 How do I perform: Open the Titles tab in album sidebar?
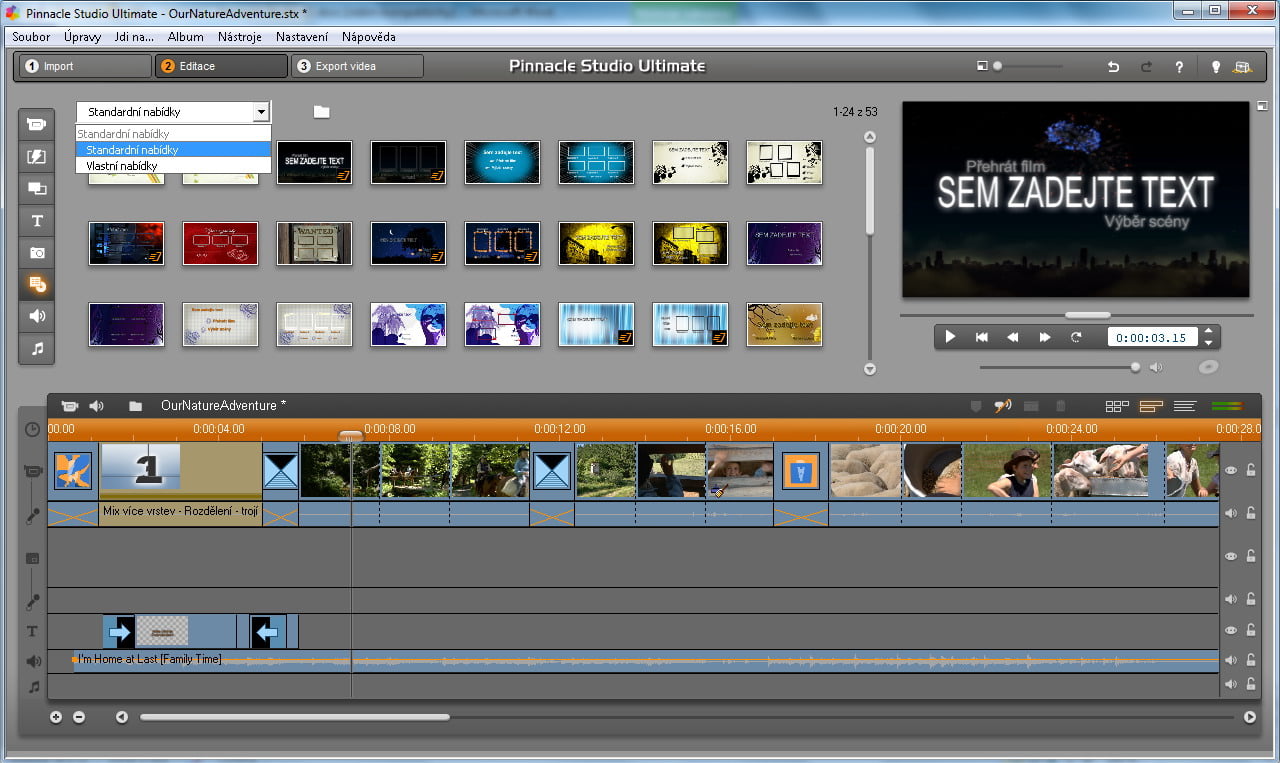37,221
